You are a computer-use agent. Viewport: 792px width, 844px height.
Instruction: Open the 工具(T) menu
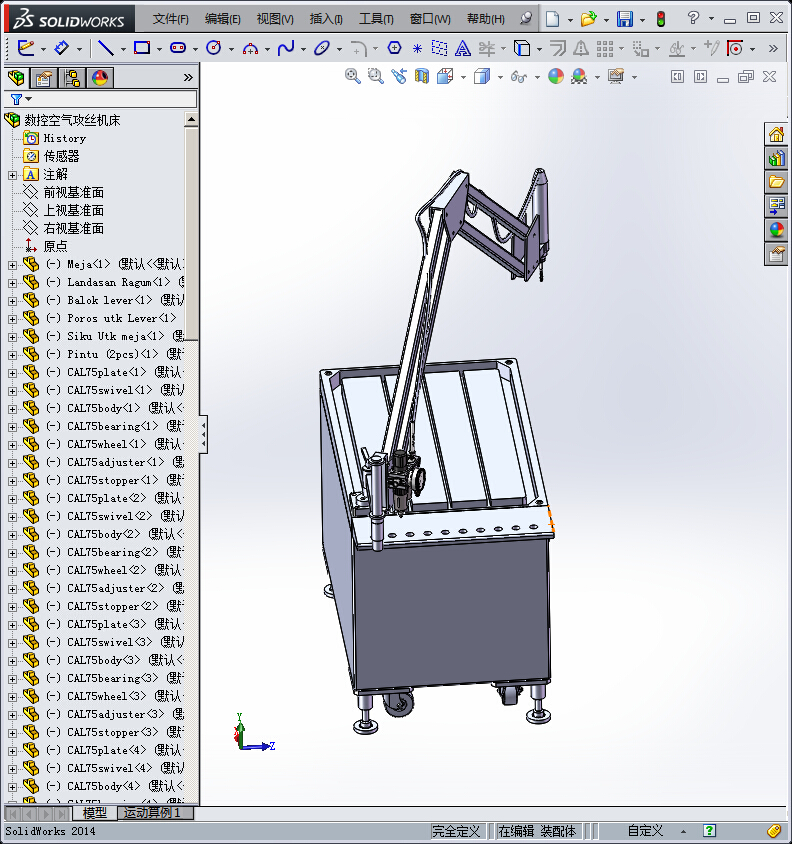pos(376,19)
